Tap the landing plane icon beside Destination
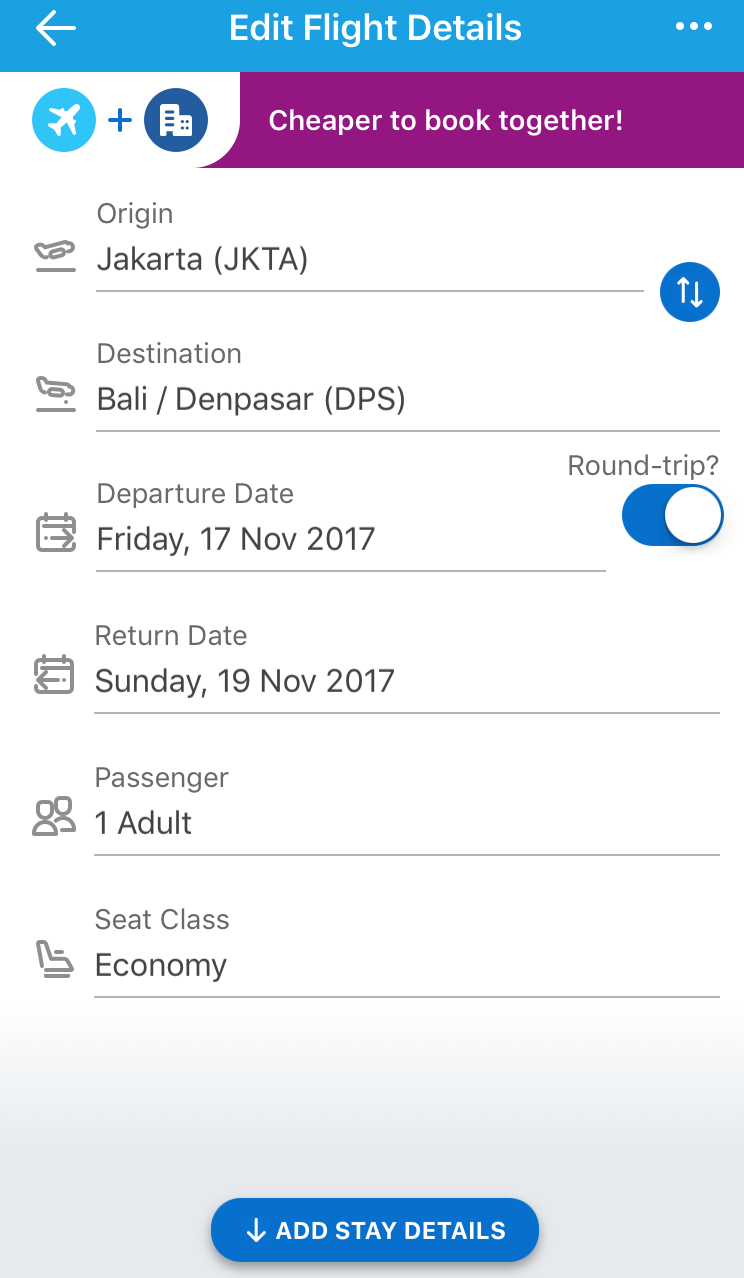744x1278 pixels. [x=55, y=395]
